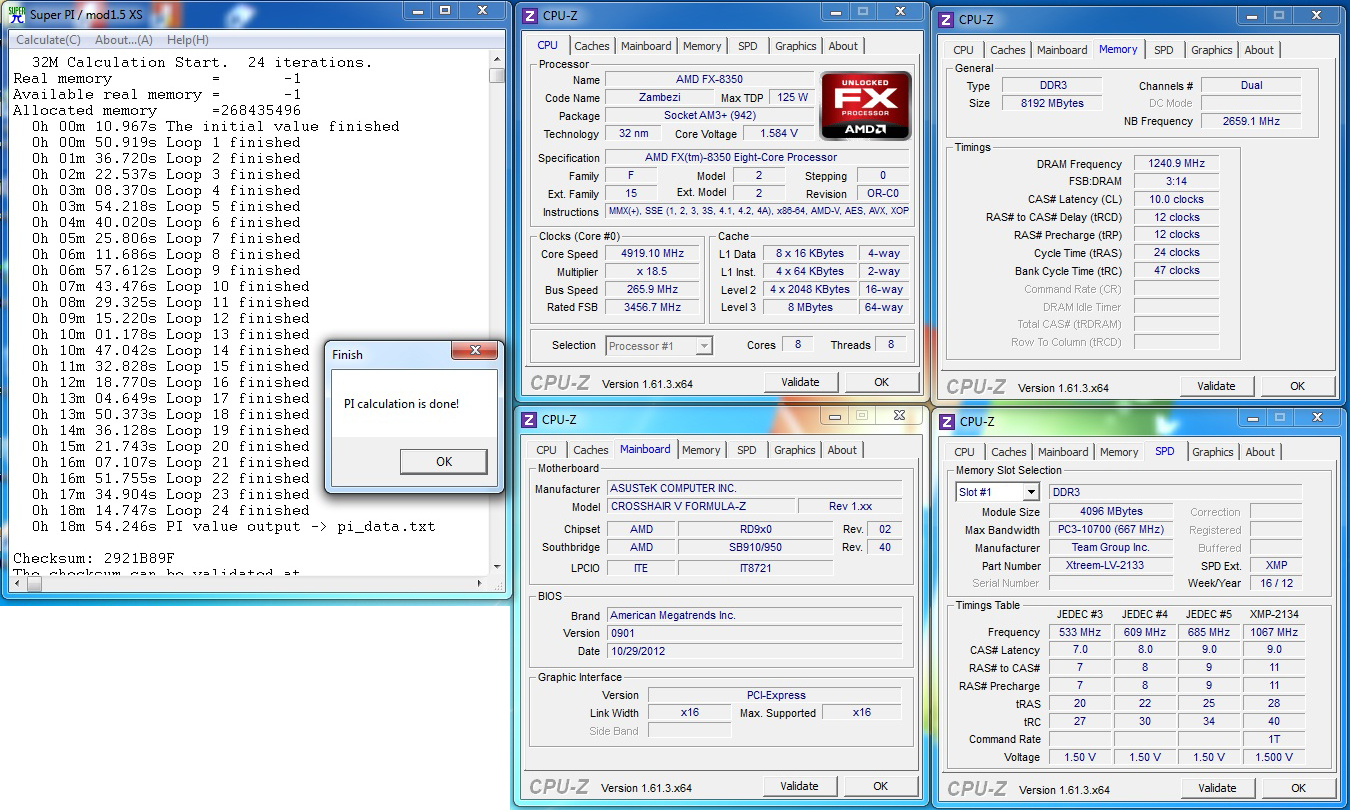Open the About...(A) menu in Super PI
The width and height of the screenshot is (1350, 810).
124,40
